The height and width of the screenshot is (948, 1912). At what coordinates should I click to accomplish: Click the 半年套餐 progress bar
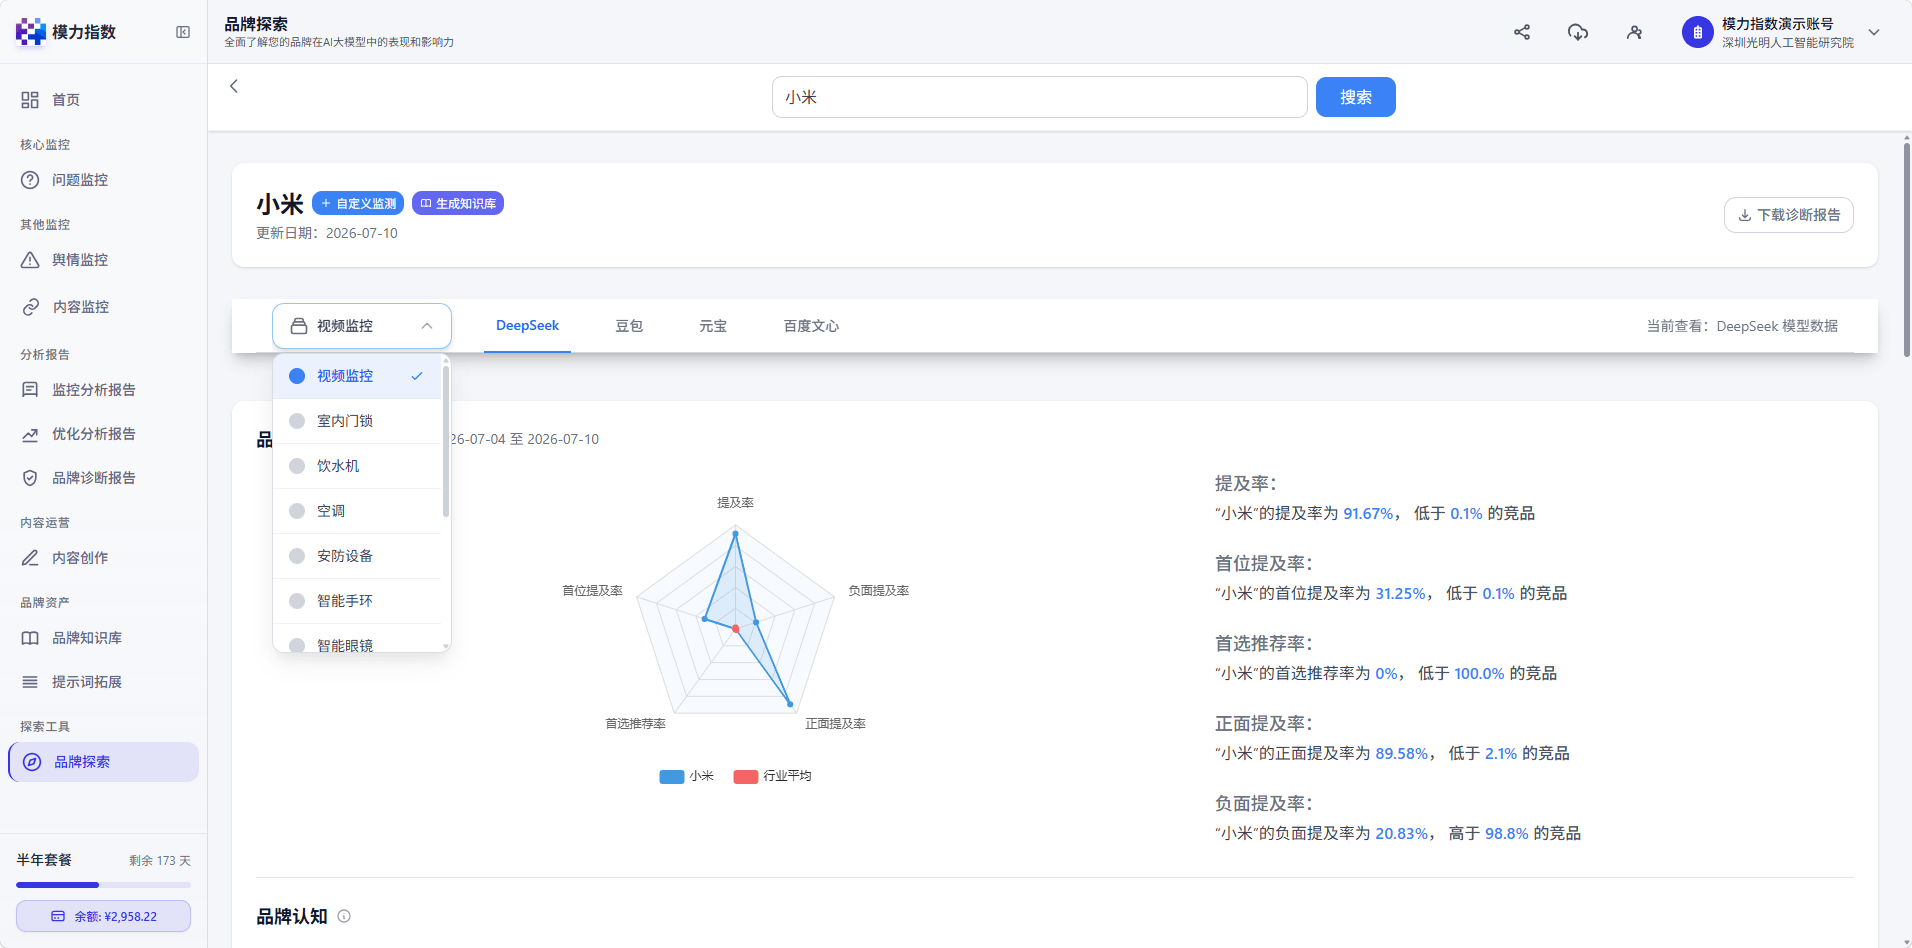point(103,885)
